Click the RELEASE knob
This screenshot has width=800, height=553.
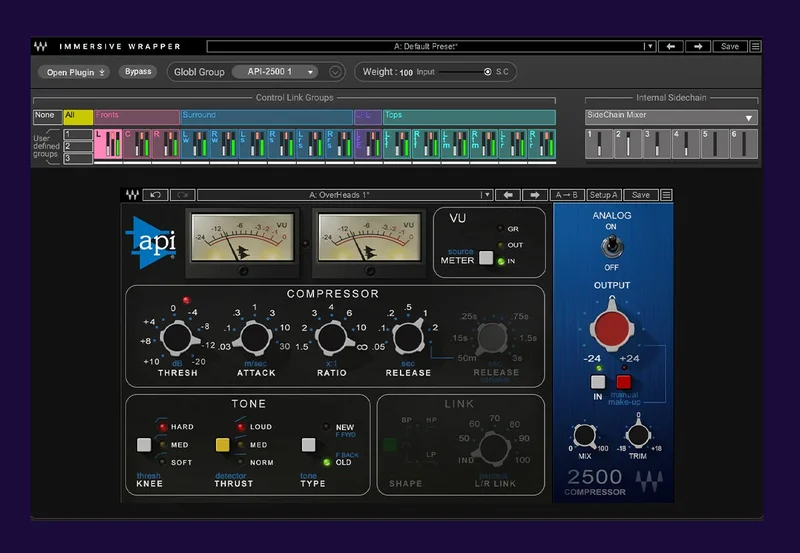point(408,337)
